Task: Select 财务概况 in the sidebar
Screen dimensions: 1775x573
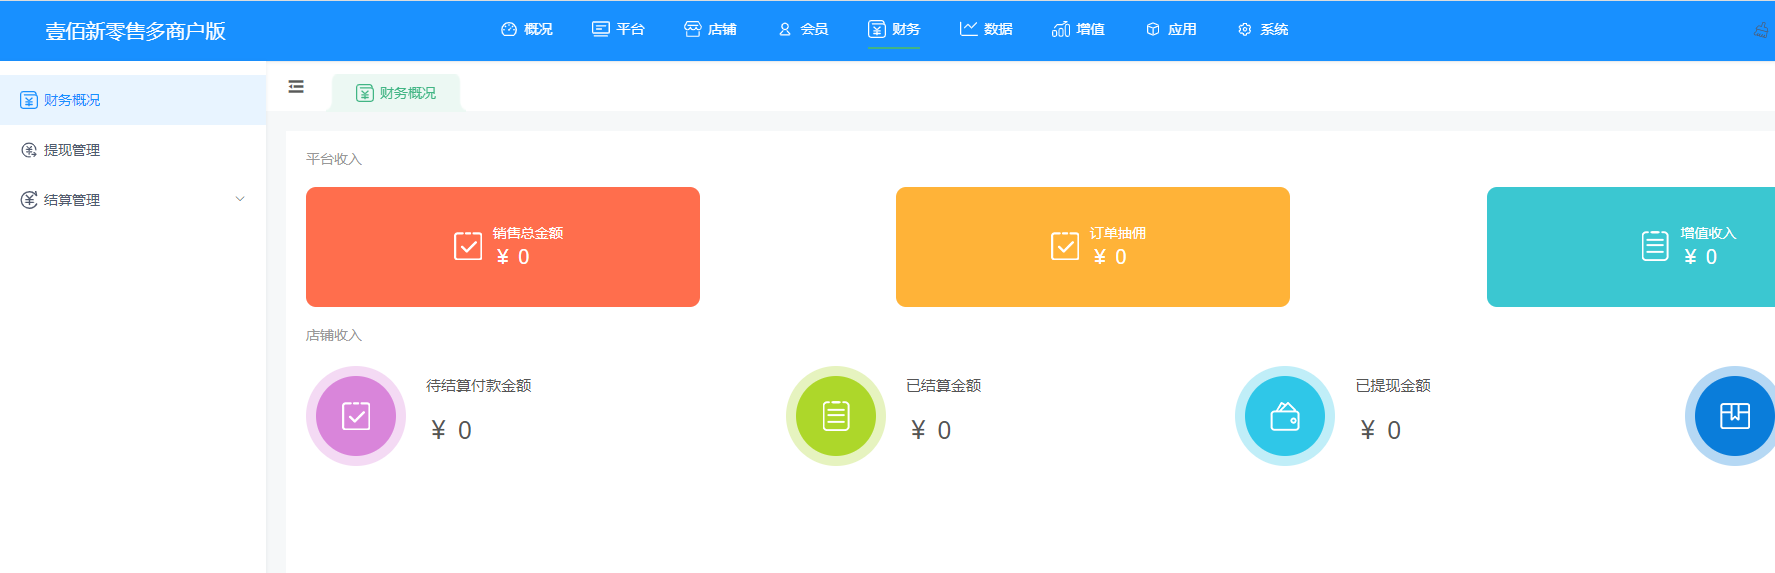Action: [133, 100]
